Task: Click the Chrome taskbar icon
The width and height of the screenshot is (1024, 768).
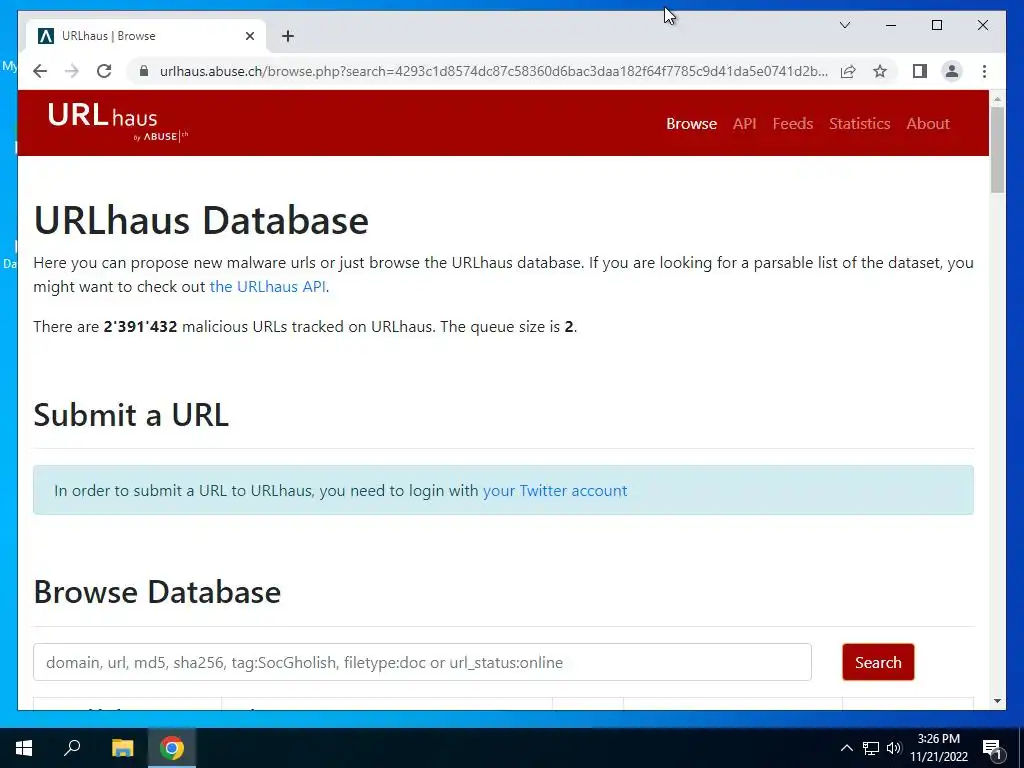Action: [172, 748]
